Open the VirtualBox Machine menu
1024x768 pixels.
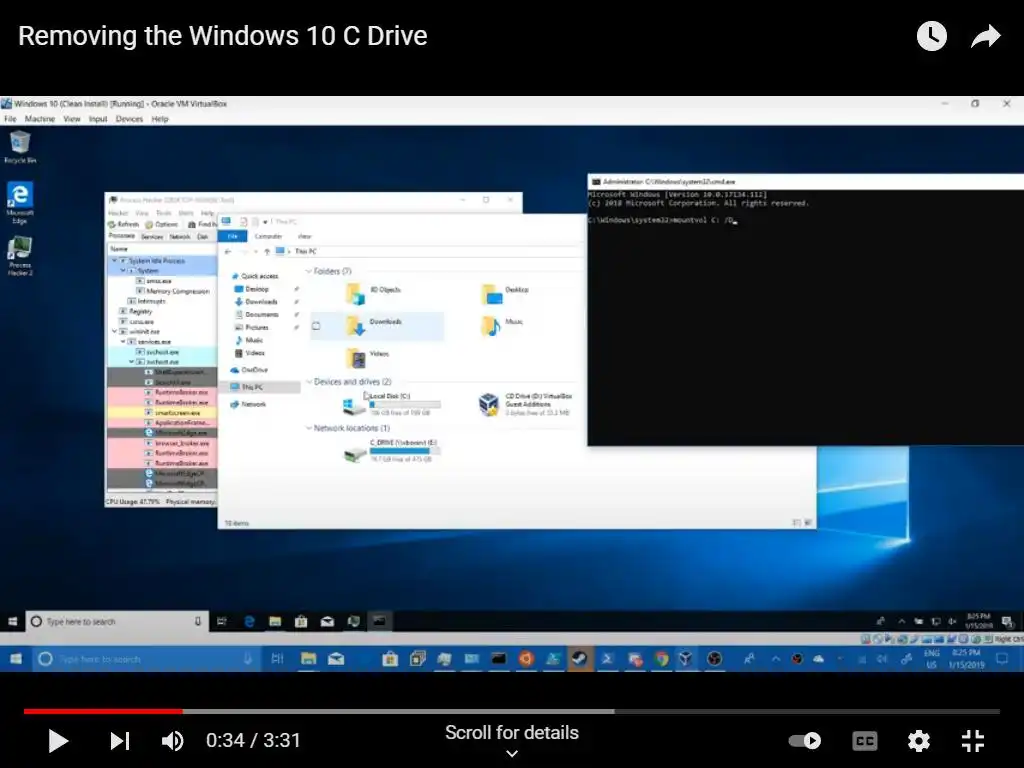point(40,119)
